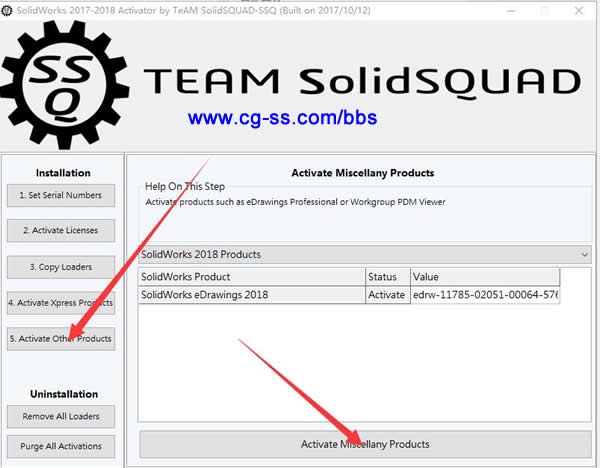Click the title bar application icon
Viewport: 600px width, 468px height.
pos(8,8)
